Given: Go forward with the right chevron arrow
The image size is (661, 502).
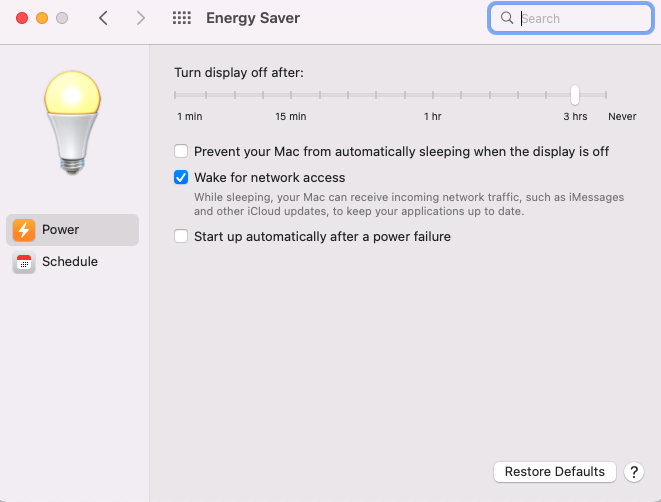Looking at the screenshot, I should (141, 18).
